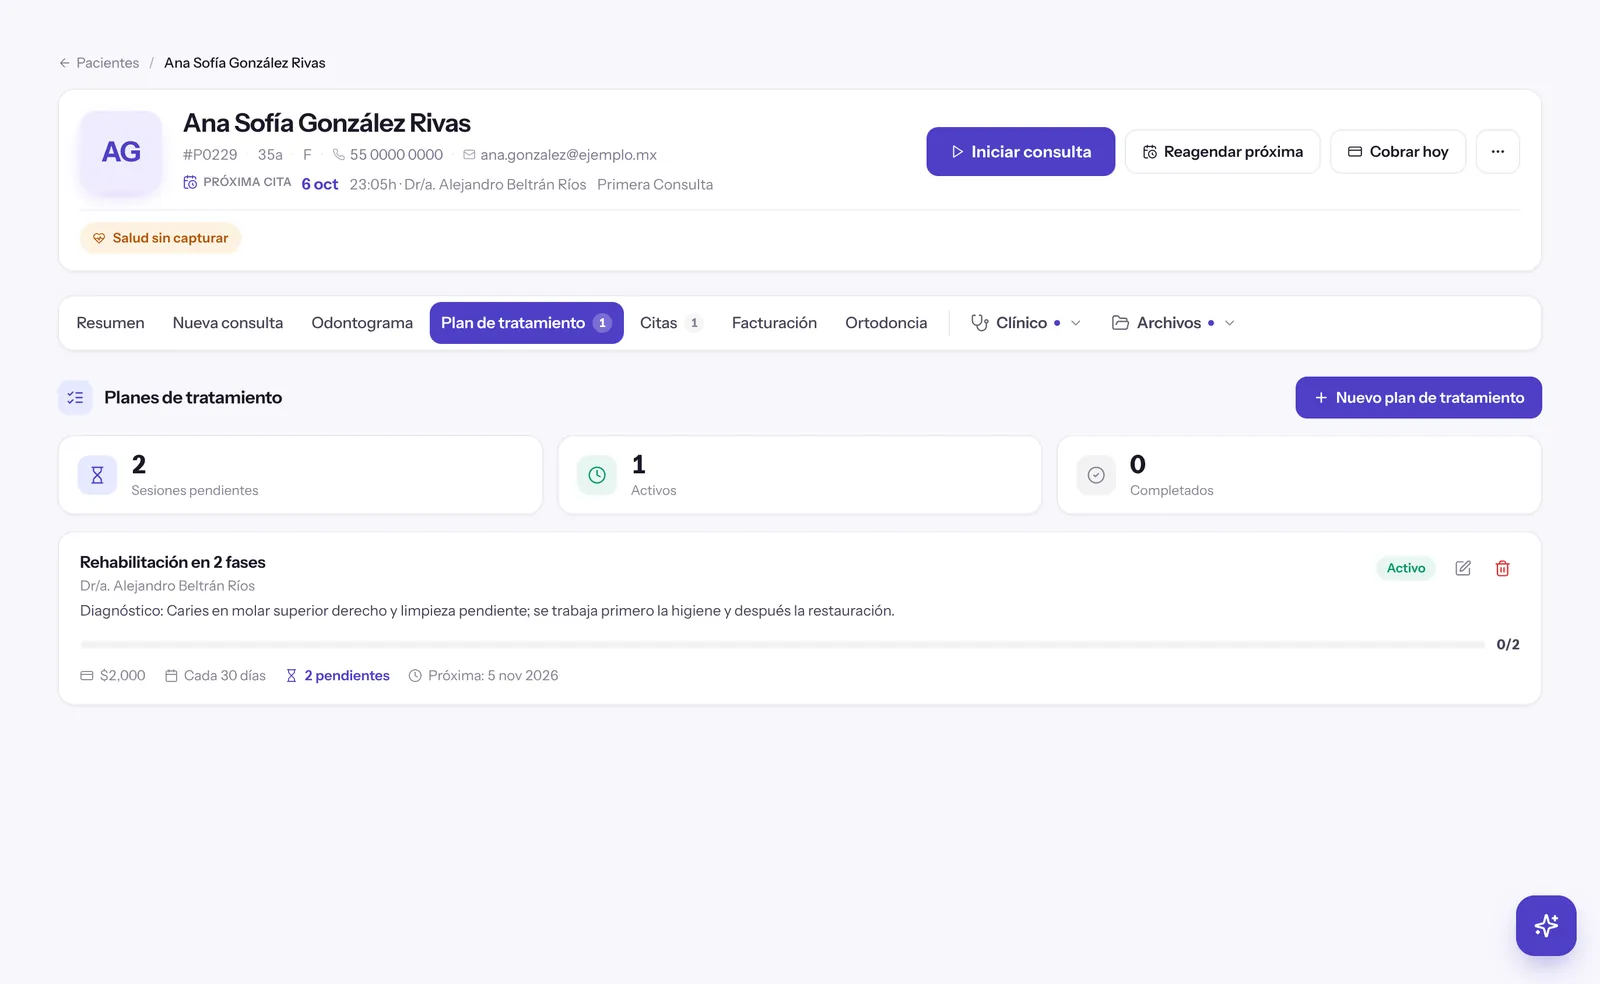Click the checkmark icon on Completados card
Viewport: 1600px width, 984px height.
[1096, 476]
